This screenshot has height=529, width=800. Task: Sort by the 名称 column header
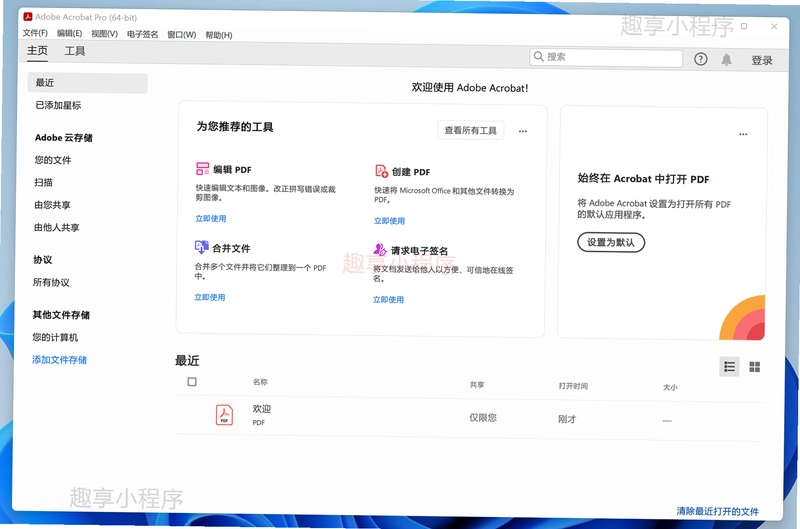(x=260, y=382)
